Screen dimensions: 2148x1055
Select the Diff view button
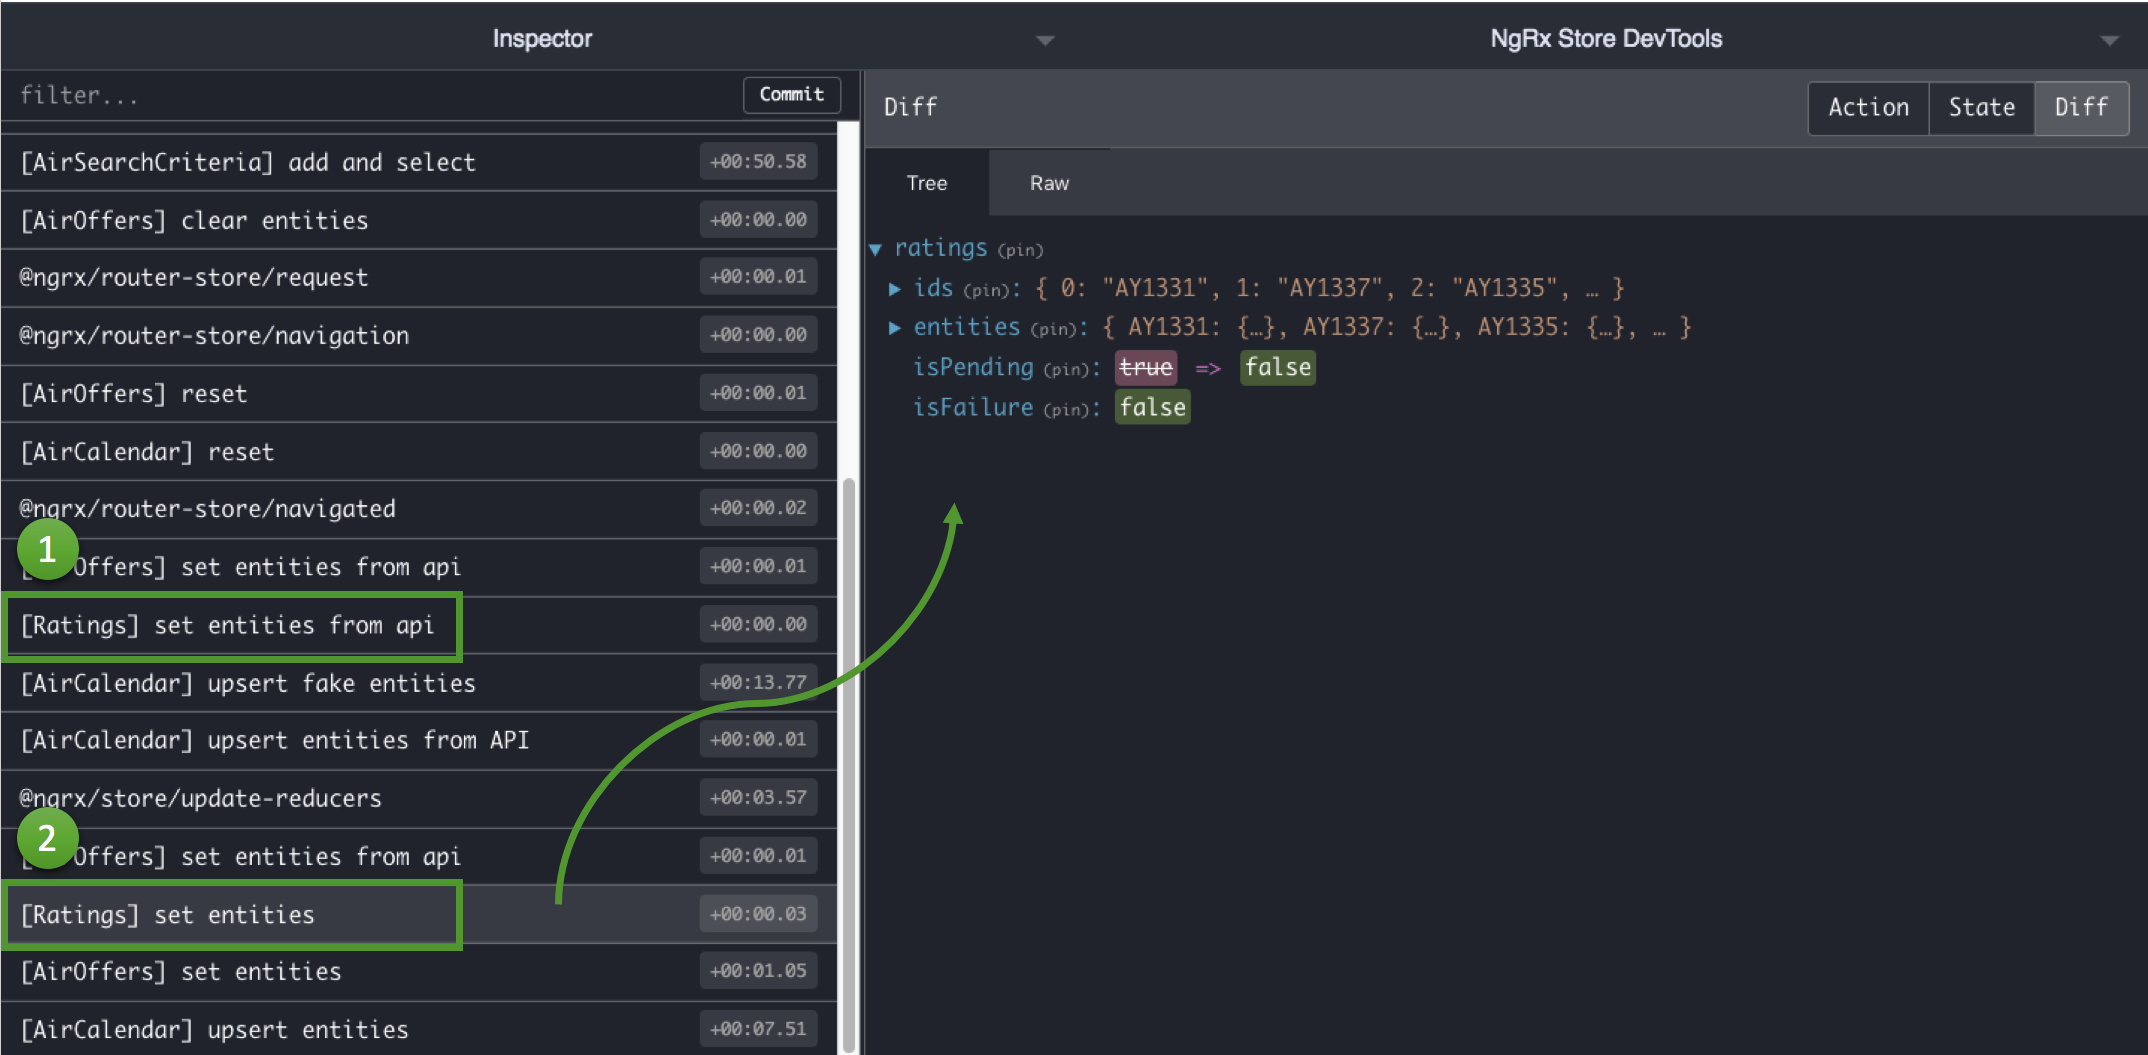[2081, 108]
